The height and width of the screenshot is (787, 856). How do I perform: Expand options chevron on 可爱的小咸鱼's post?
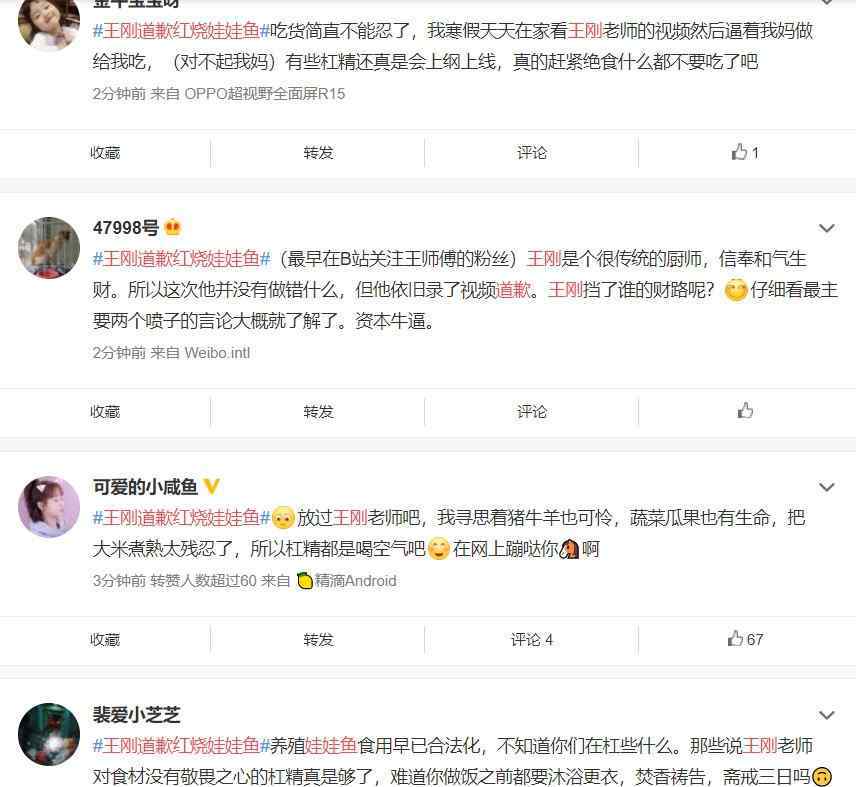pos(827,487)
